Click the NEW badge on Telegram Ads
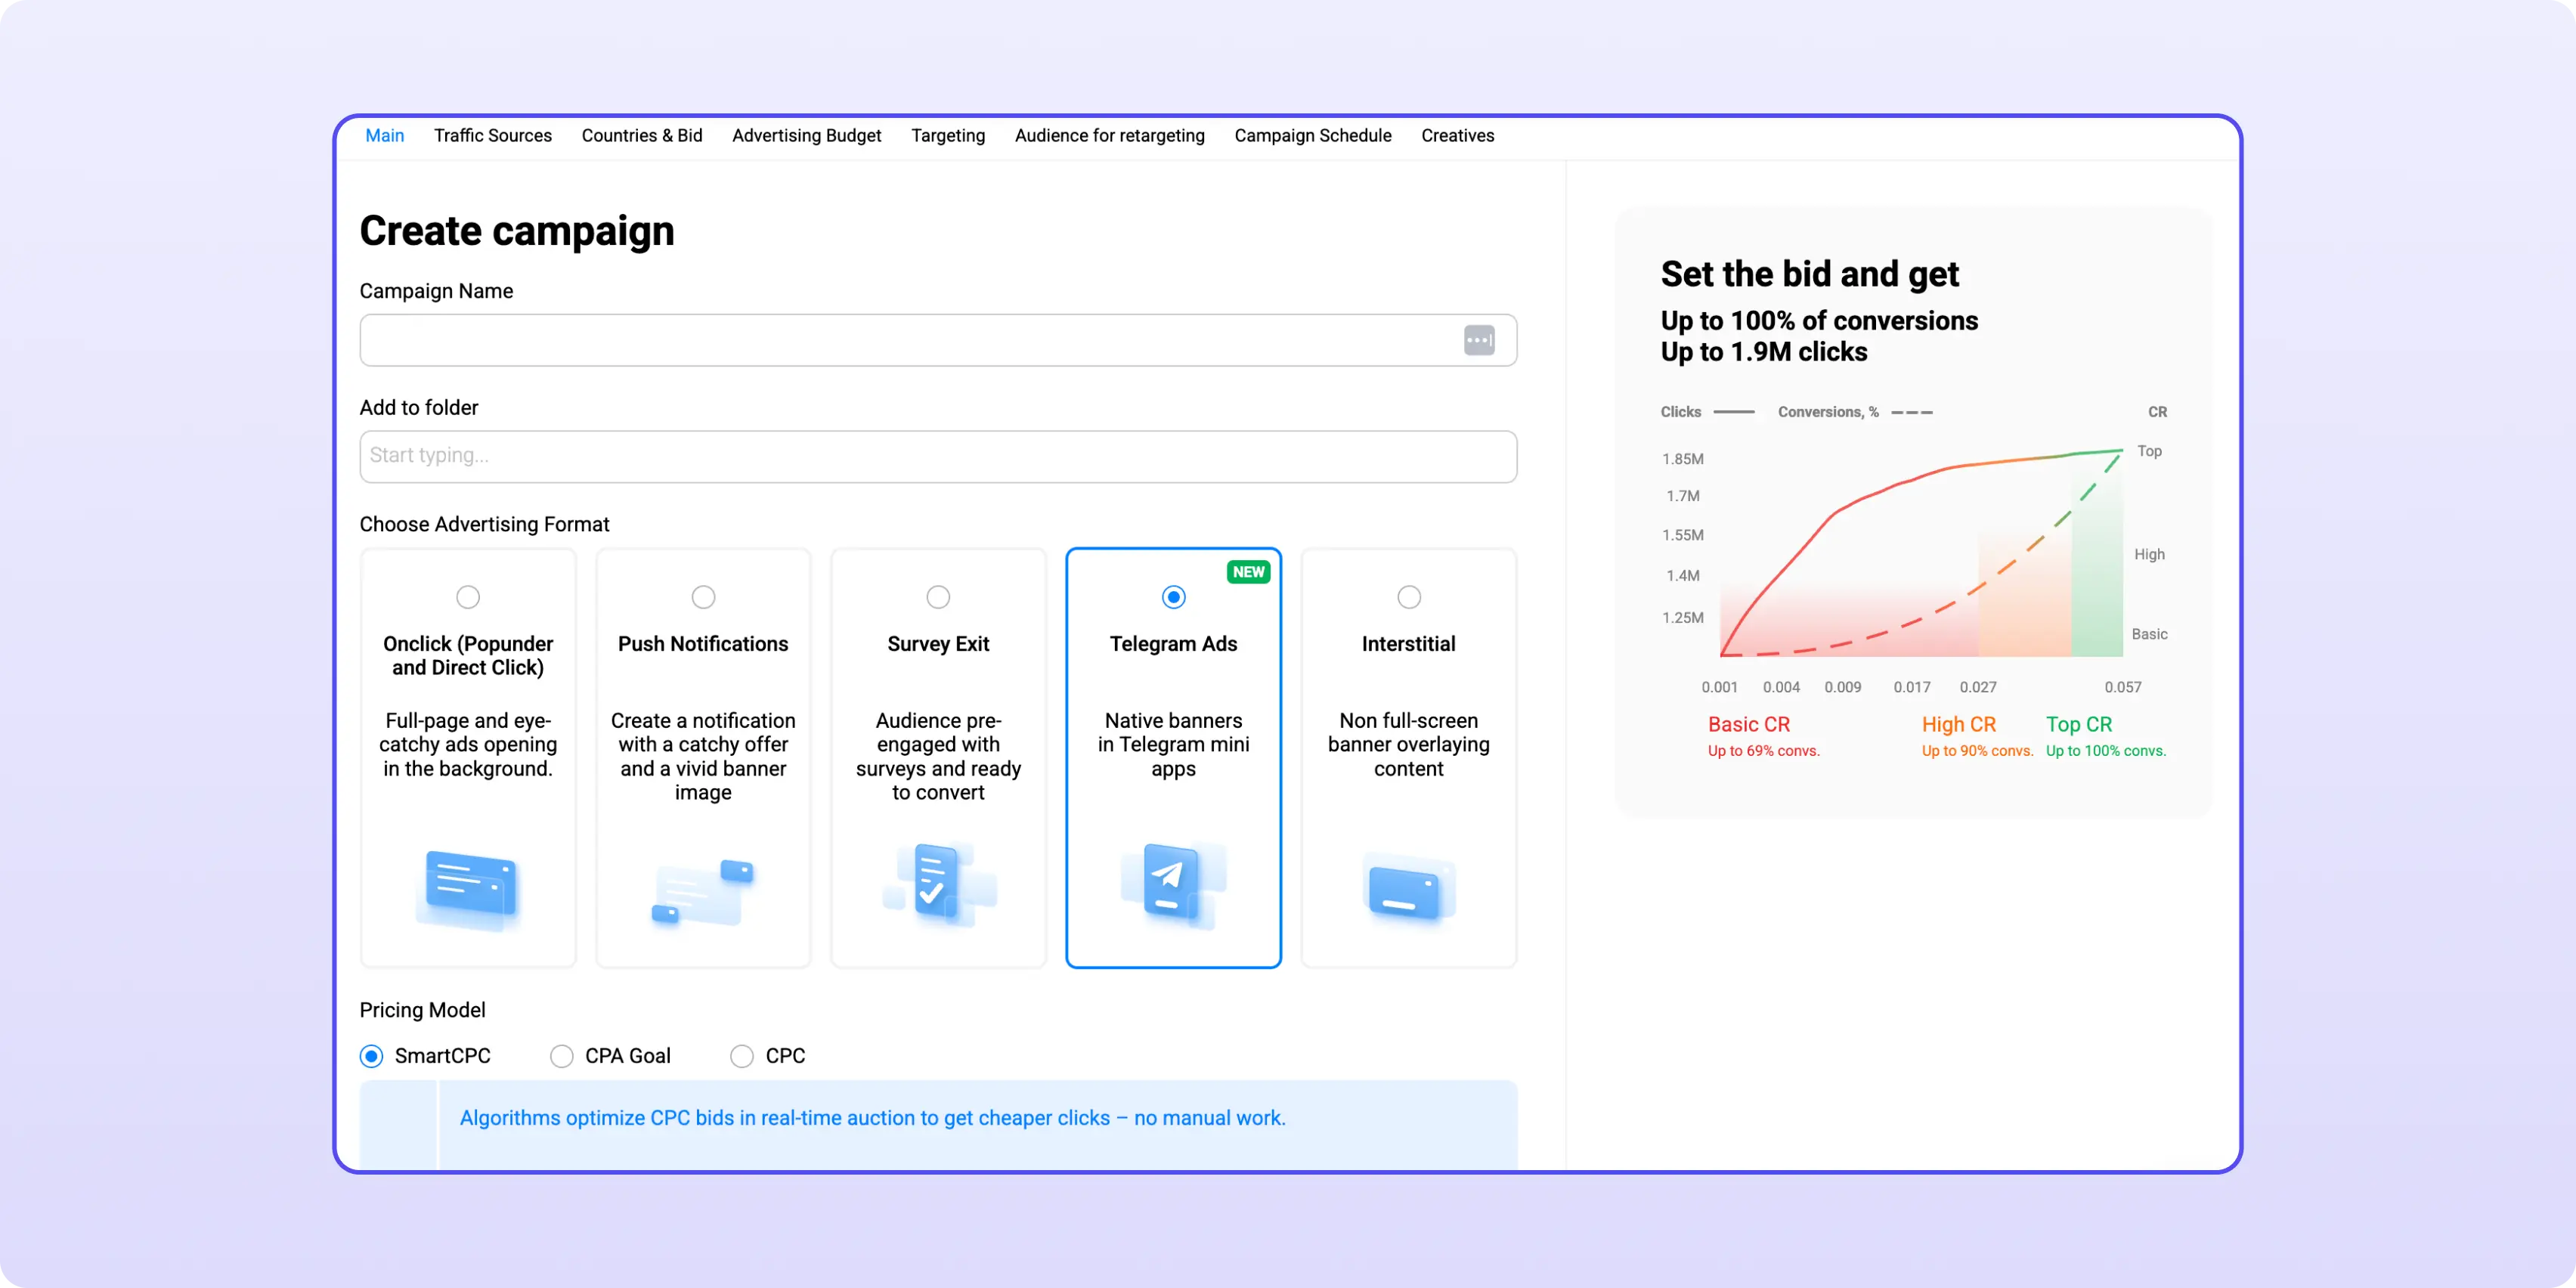Image resolution: width=2576 pixels, height=1288 pixels. [1248, 572]
